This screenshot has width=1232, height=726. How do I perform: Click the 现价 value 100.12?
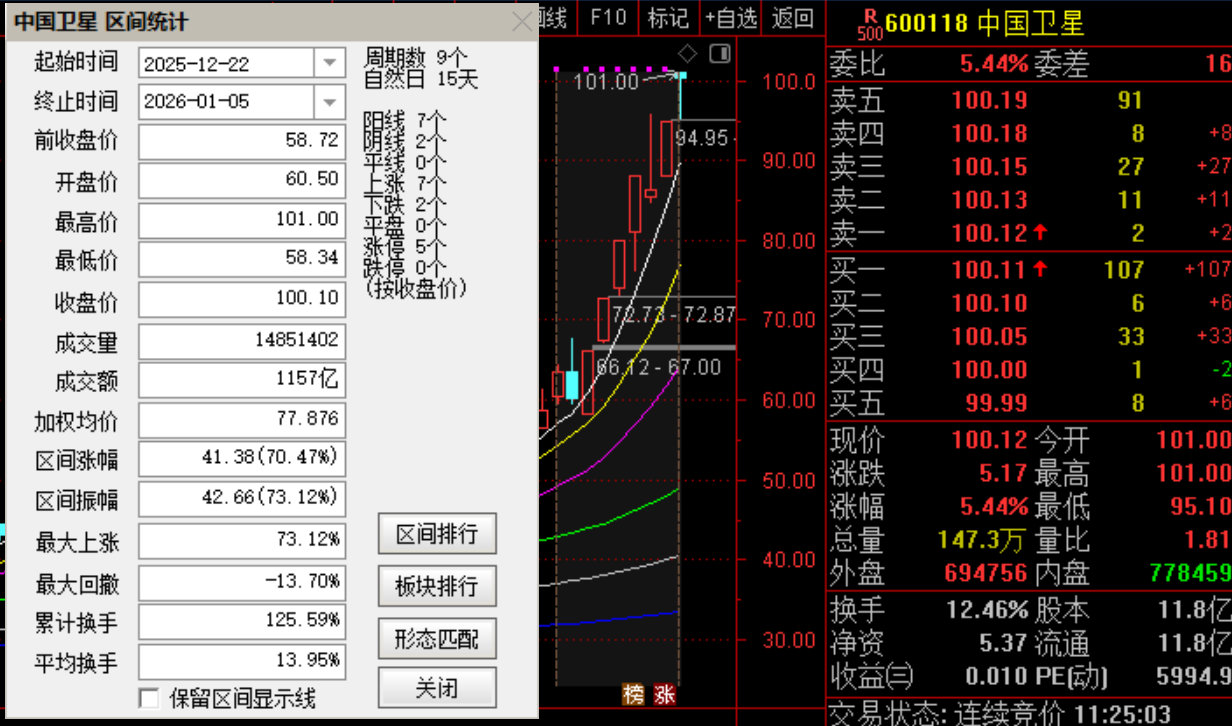[989, 440]
